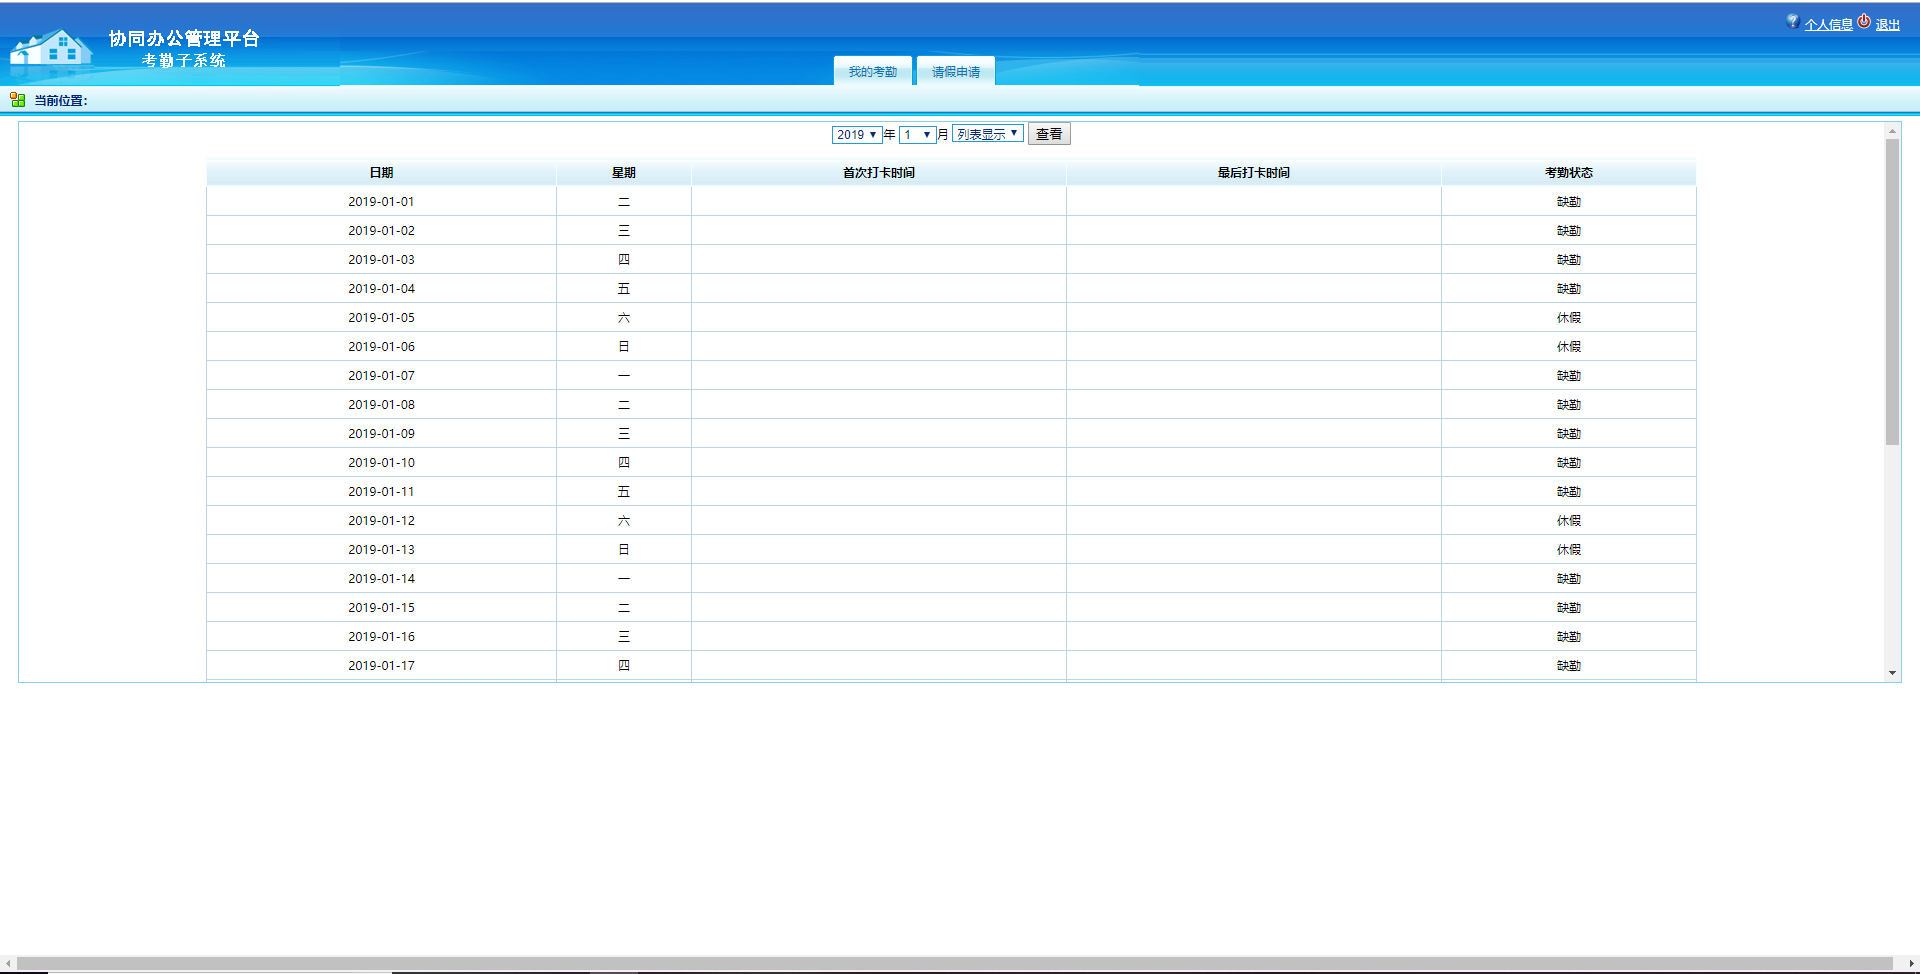Select the 2019-01-17 date cell
The width and height of the screenshot is (1920, 974).
click(381, 666)
